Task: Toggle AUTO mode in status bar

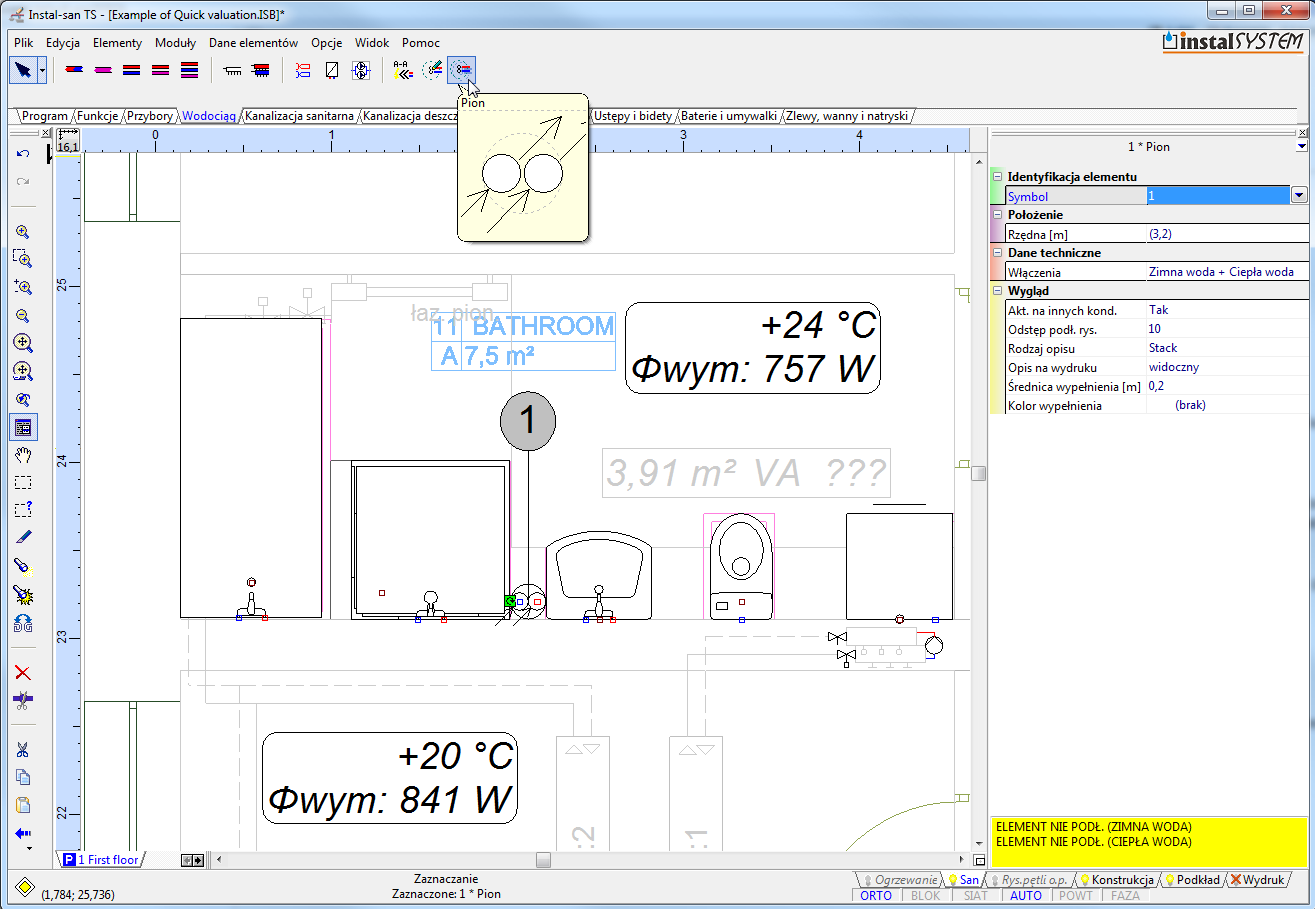Action: (1026, 896)
